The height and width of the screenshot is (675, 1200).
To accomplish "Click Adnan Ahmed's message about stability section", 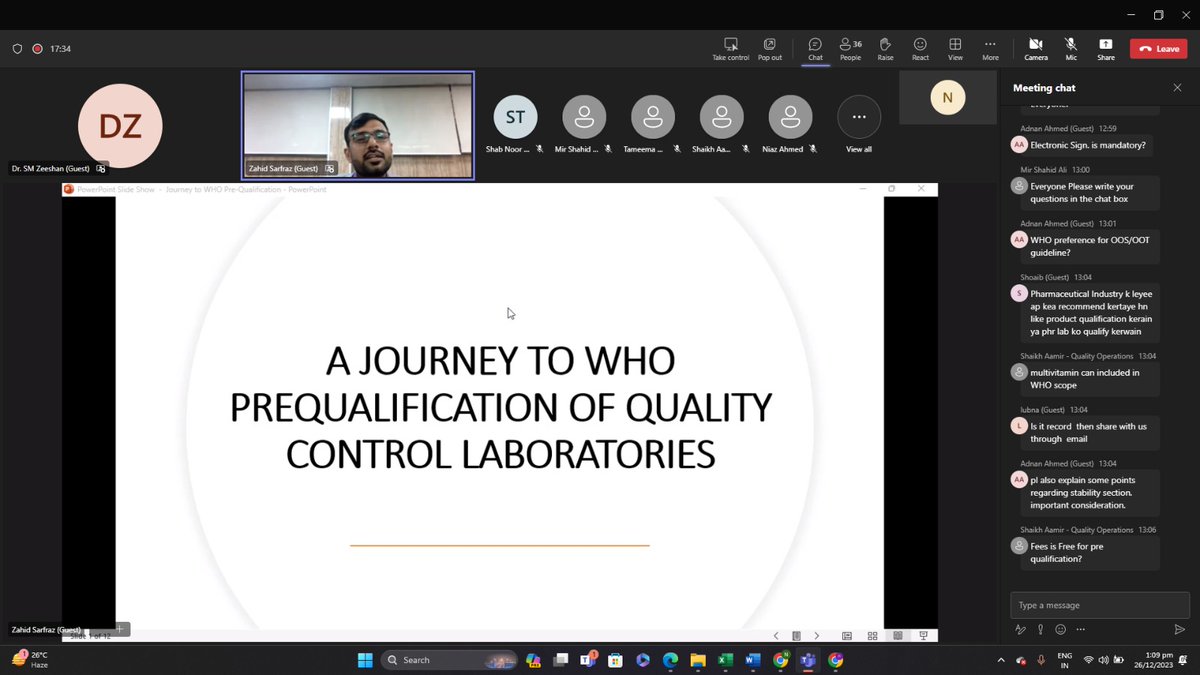I will [x=1092, y=492].
